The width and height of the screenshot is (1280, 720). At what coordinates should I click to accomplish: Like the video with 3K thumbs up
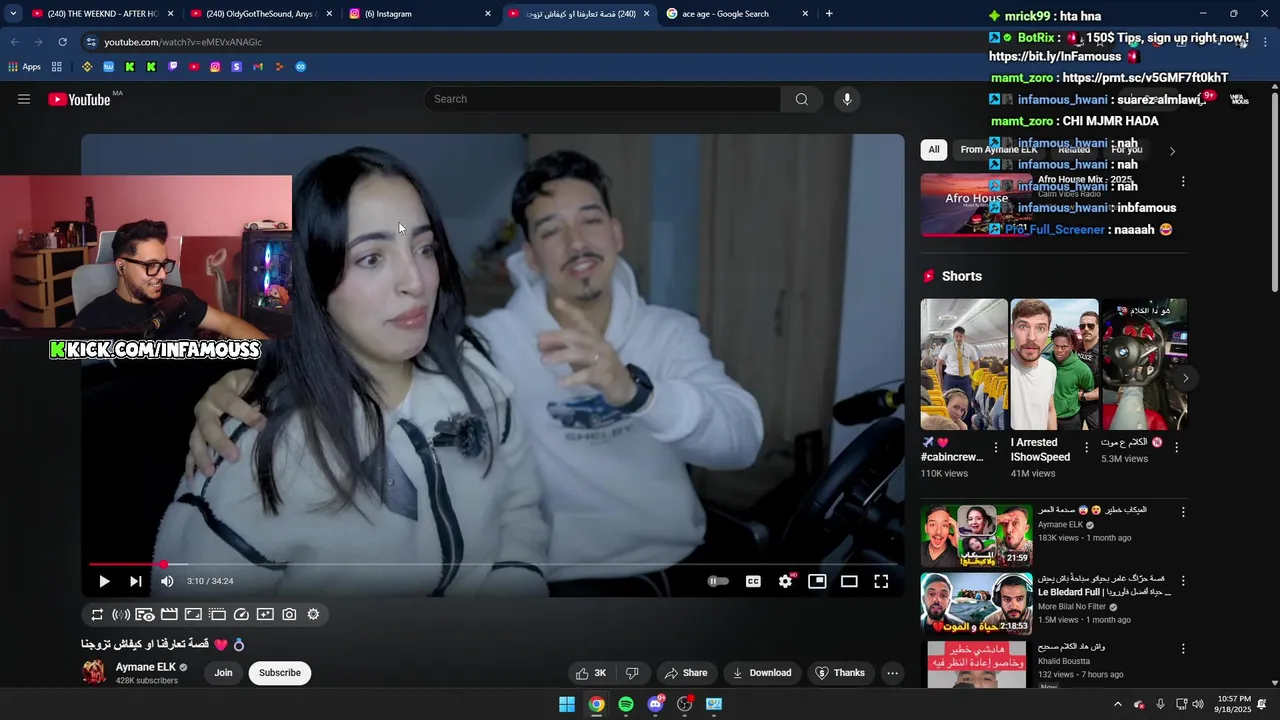(x=591, y=673)
